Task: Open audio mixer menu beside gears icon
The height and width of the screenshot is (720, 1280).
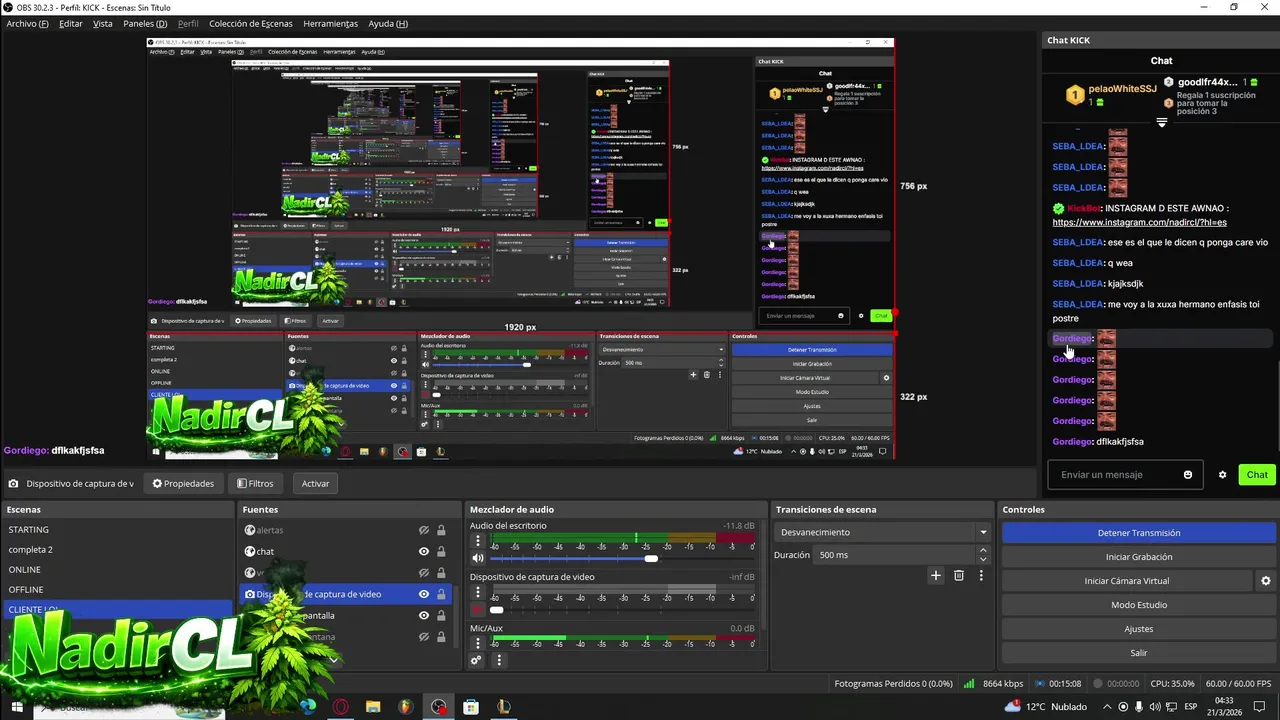Action: (x=499, y=660)
